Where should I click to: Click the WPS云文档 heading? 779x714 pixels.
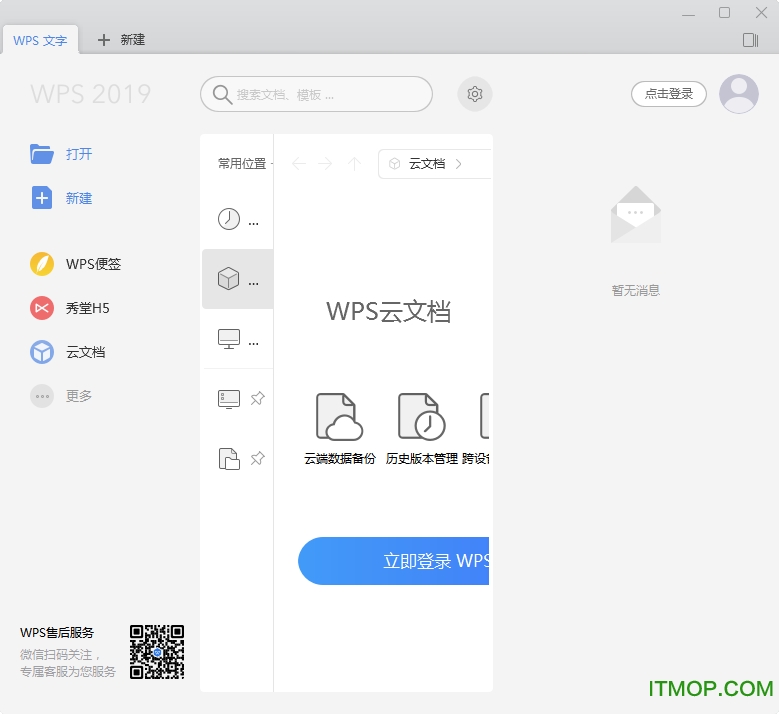388,312
